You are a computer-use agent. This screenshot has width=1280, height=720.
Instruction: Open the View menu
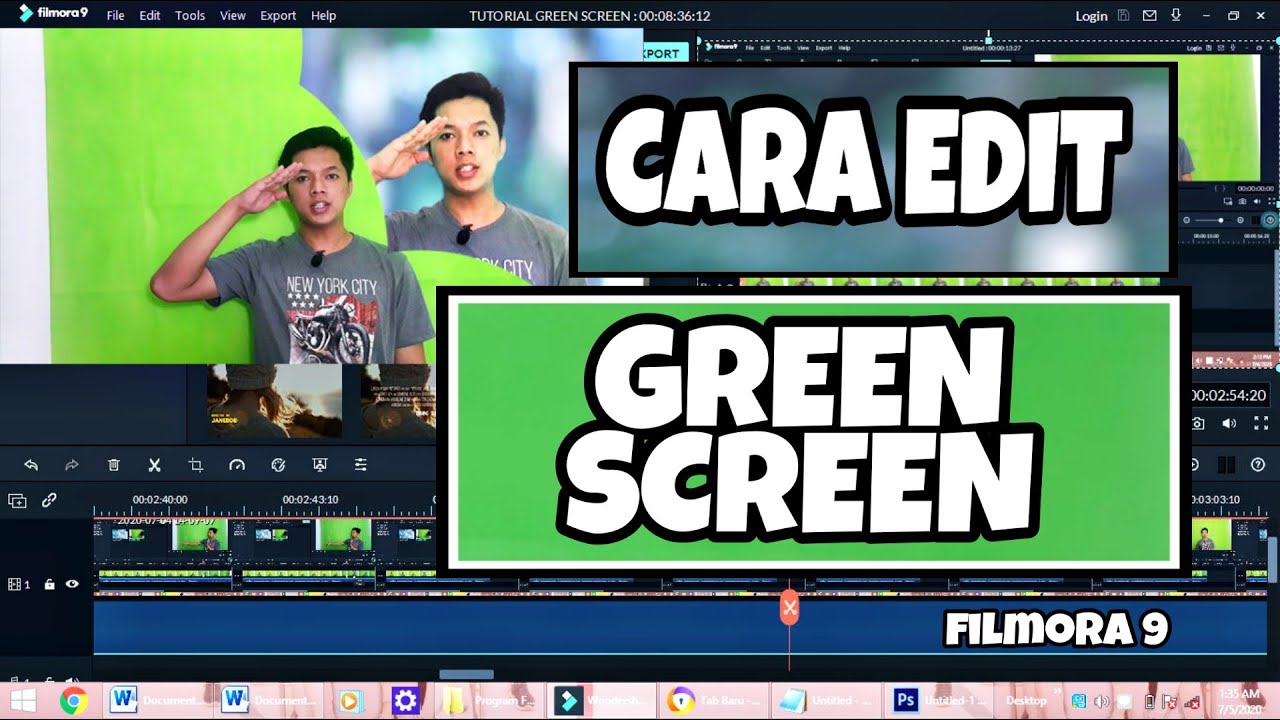[x=233, y=16]
